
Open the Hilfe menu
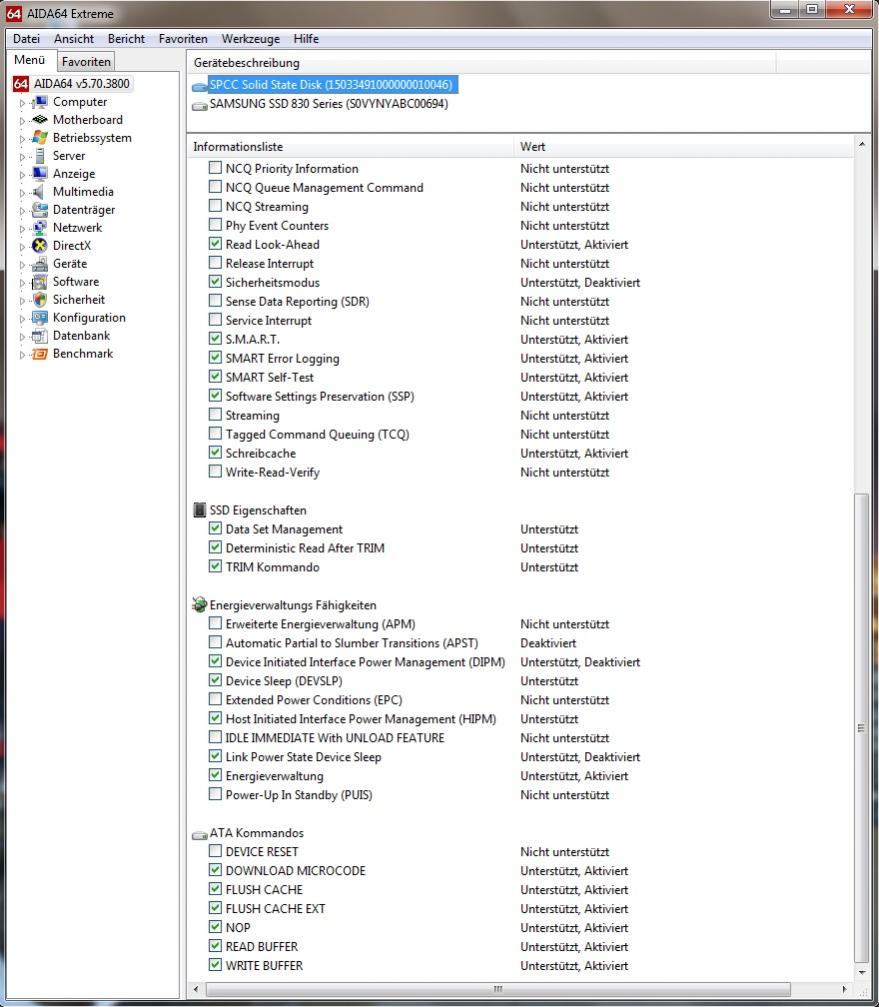(x=306, y=39)
